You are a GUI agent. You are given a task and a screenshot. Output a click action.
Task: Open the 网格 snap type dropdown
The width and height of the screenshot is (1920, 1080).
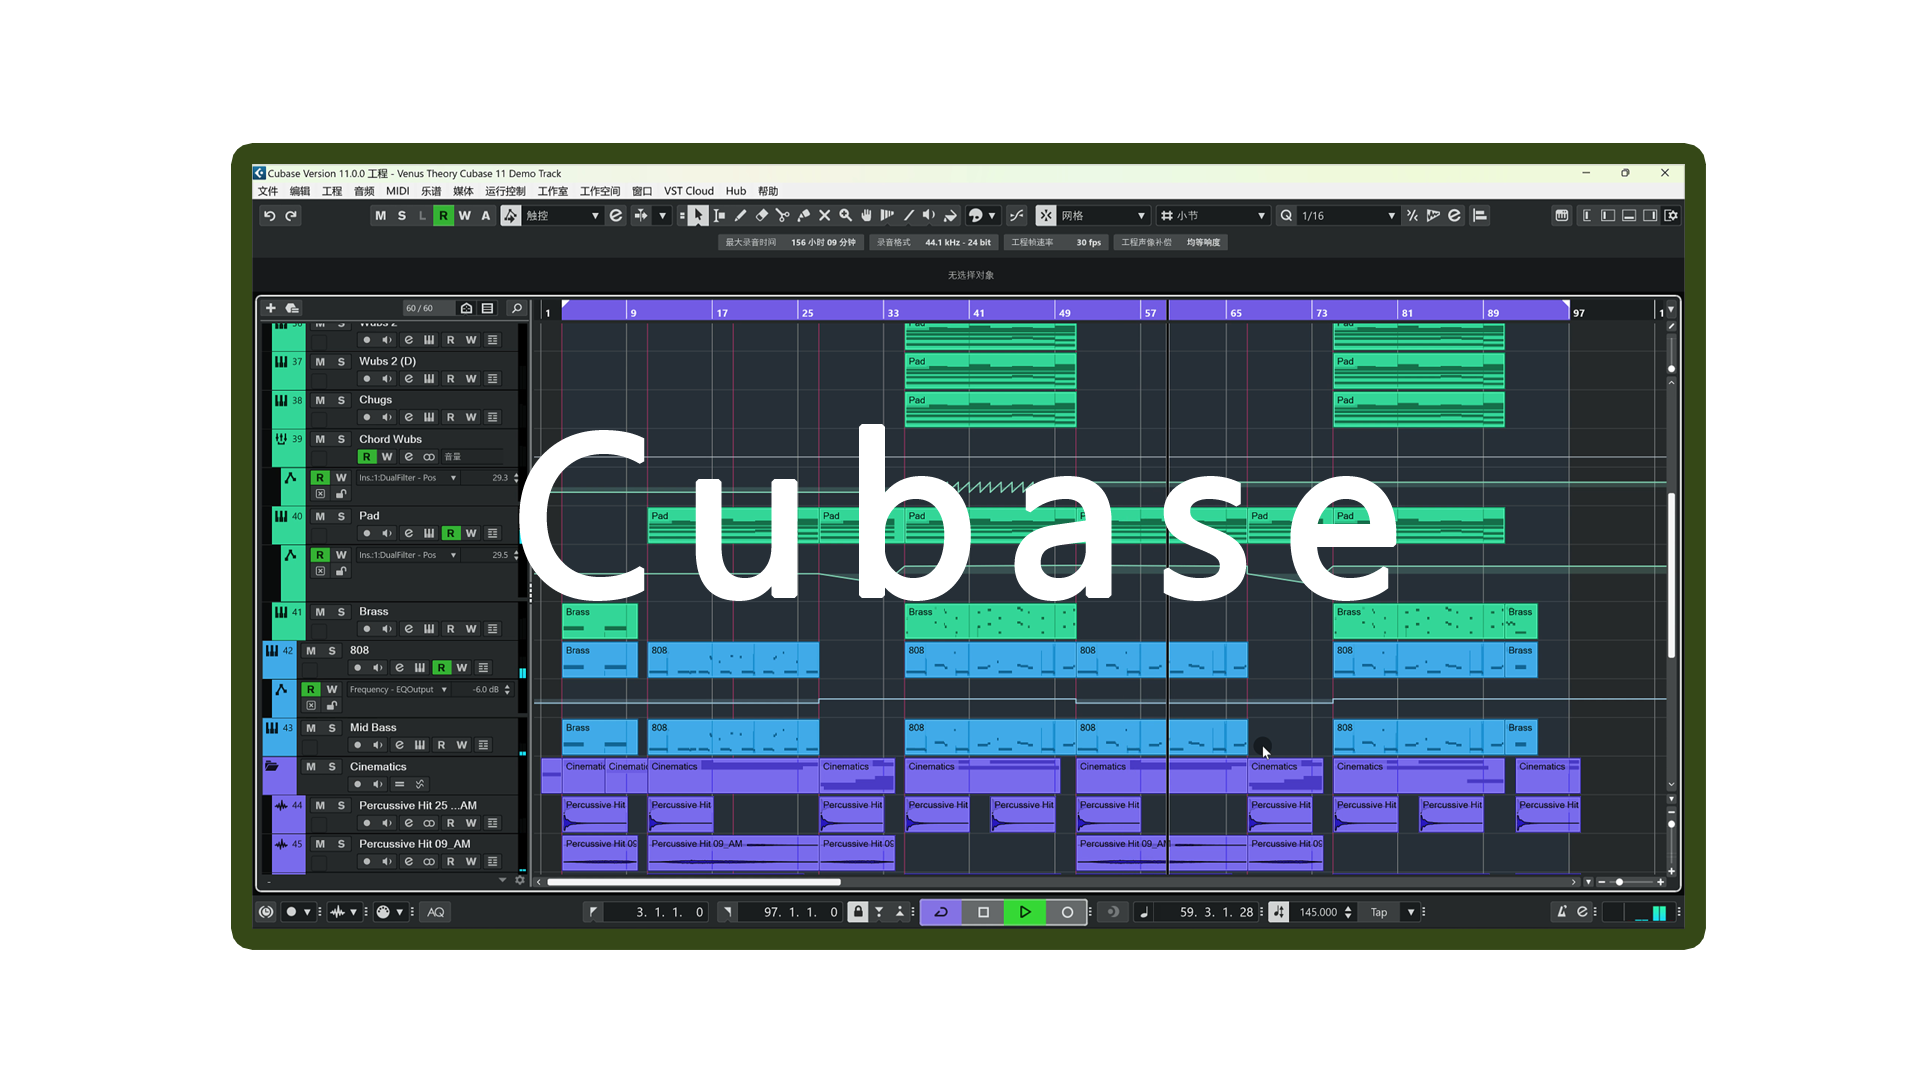[x=1141, y=215]
